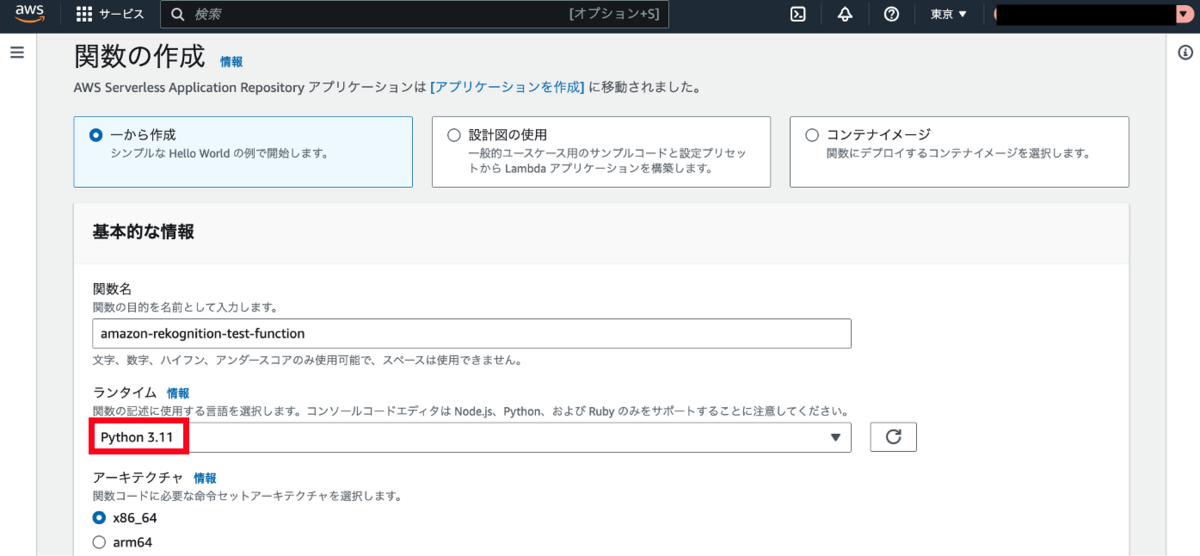Open the 東京 region dropdown
Screen dimensions: 1200x556
pyautogui.click(x=949, y=14)
